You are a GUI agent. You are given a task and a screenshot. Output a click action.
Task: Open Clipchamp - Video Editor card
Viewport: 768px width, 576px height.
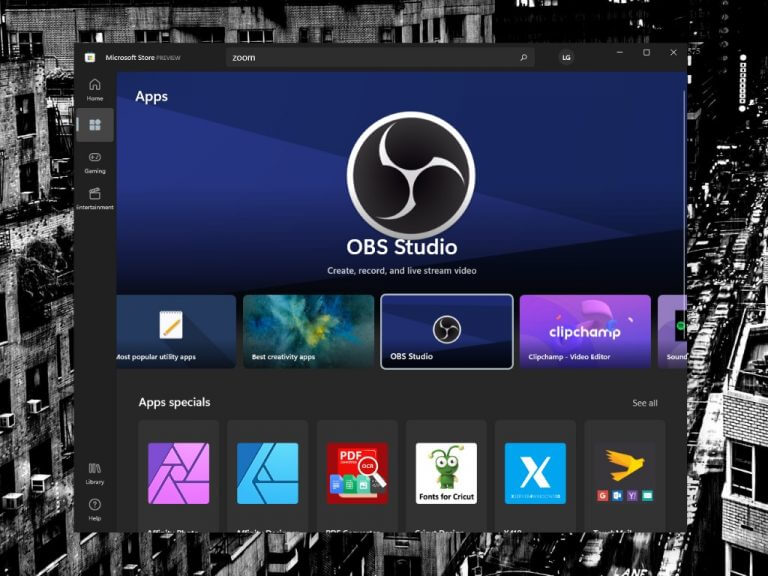585,331
